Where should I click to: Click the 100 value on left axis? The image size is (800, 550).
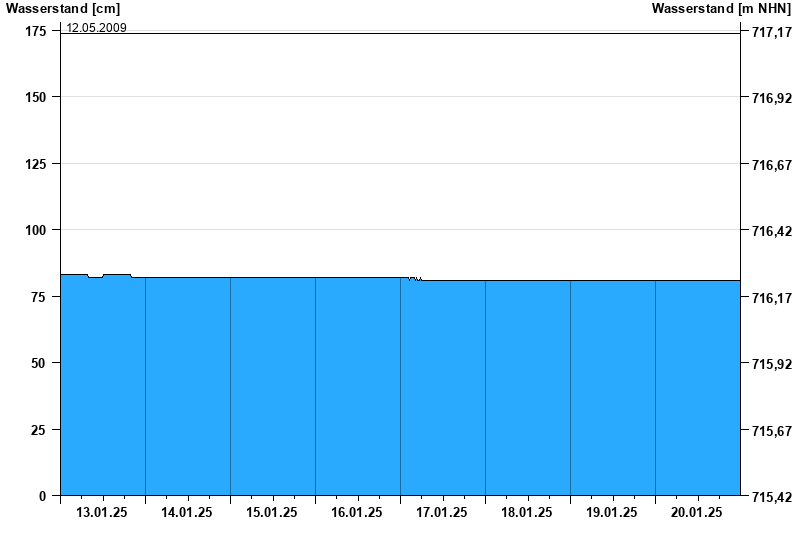click(35, 230)
